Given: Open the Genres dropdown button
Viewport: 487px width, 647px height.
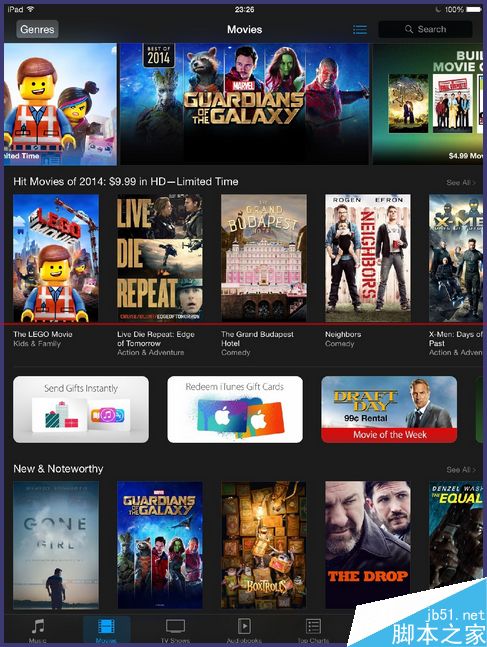Looking at the screenshot, I should [x=37, y=29].
